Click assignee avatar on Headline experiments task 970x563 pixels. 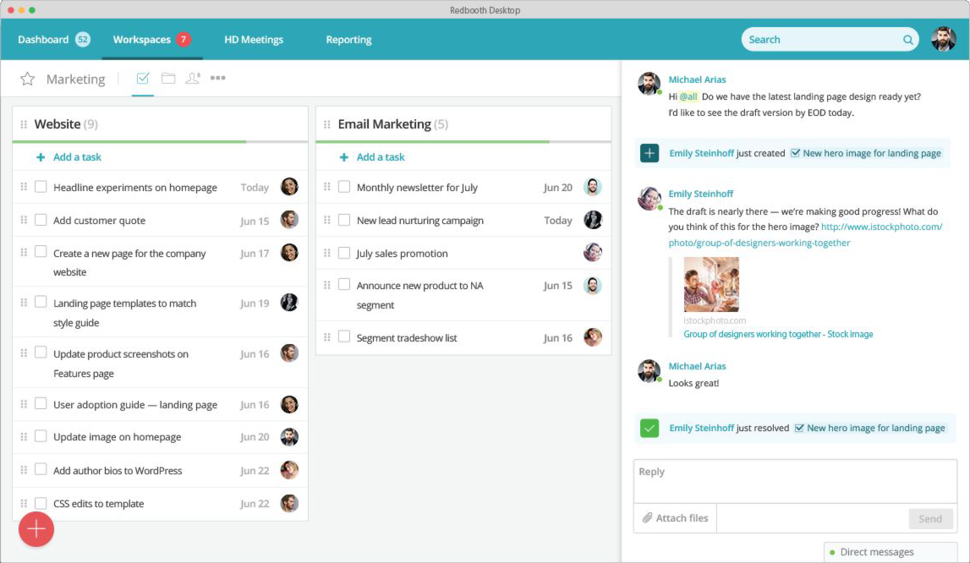289,186
